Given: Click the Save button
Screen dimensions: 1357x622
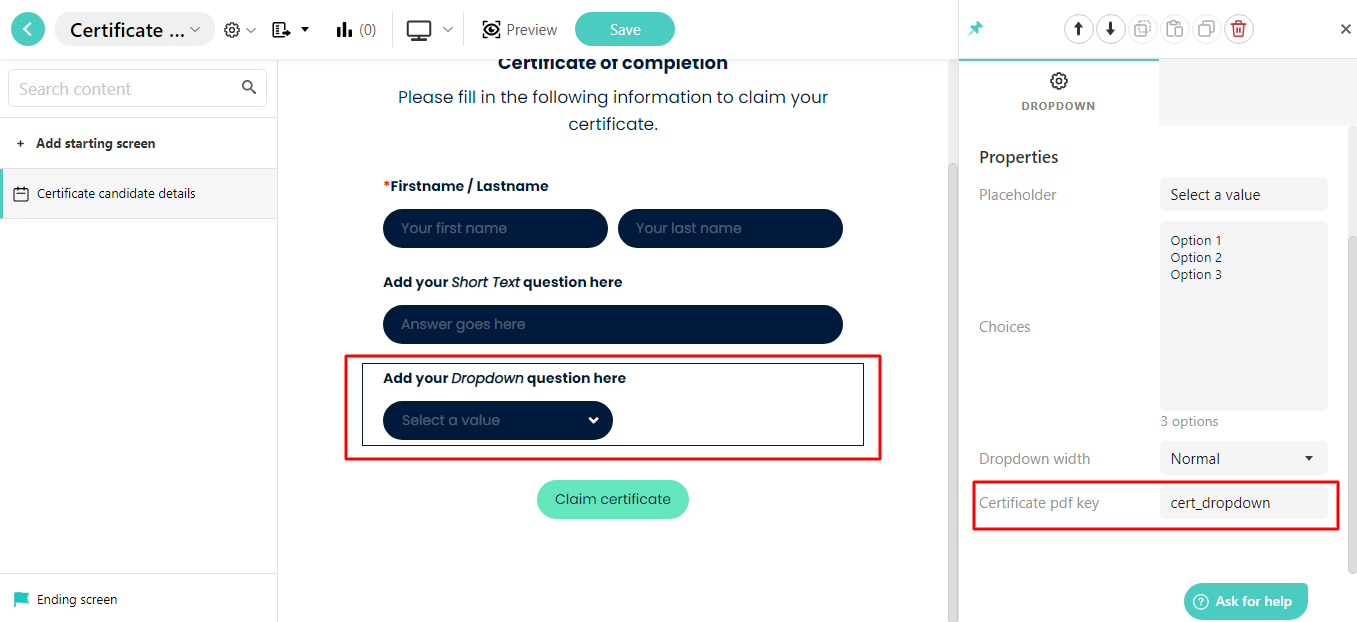Looking at the screenshot, I should tap(624, 29).
